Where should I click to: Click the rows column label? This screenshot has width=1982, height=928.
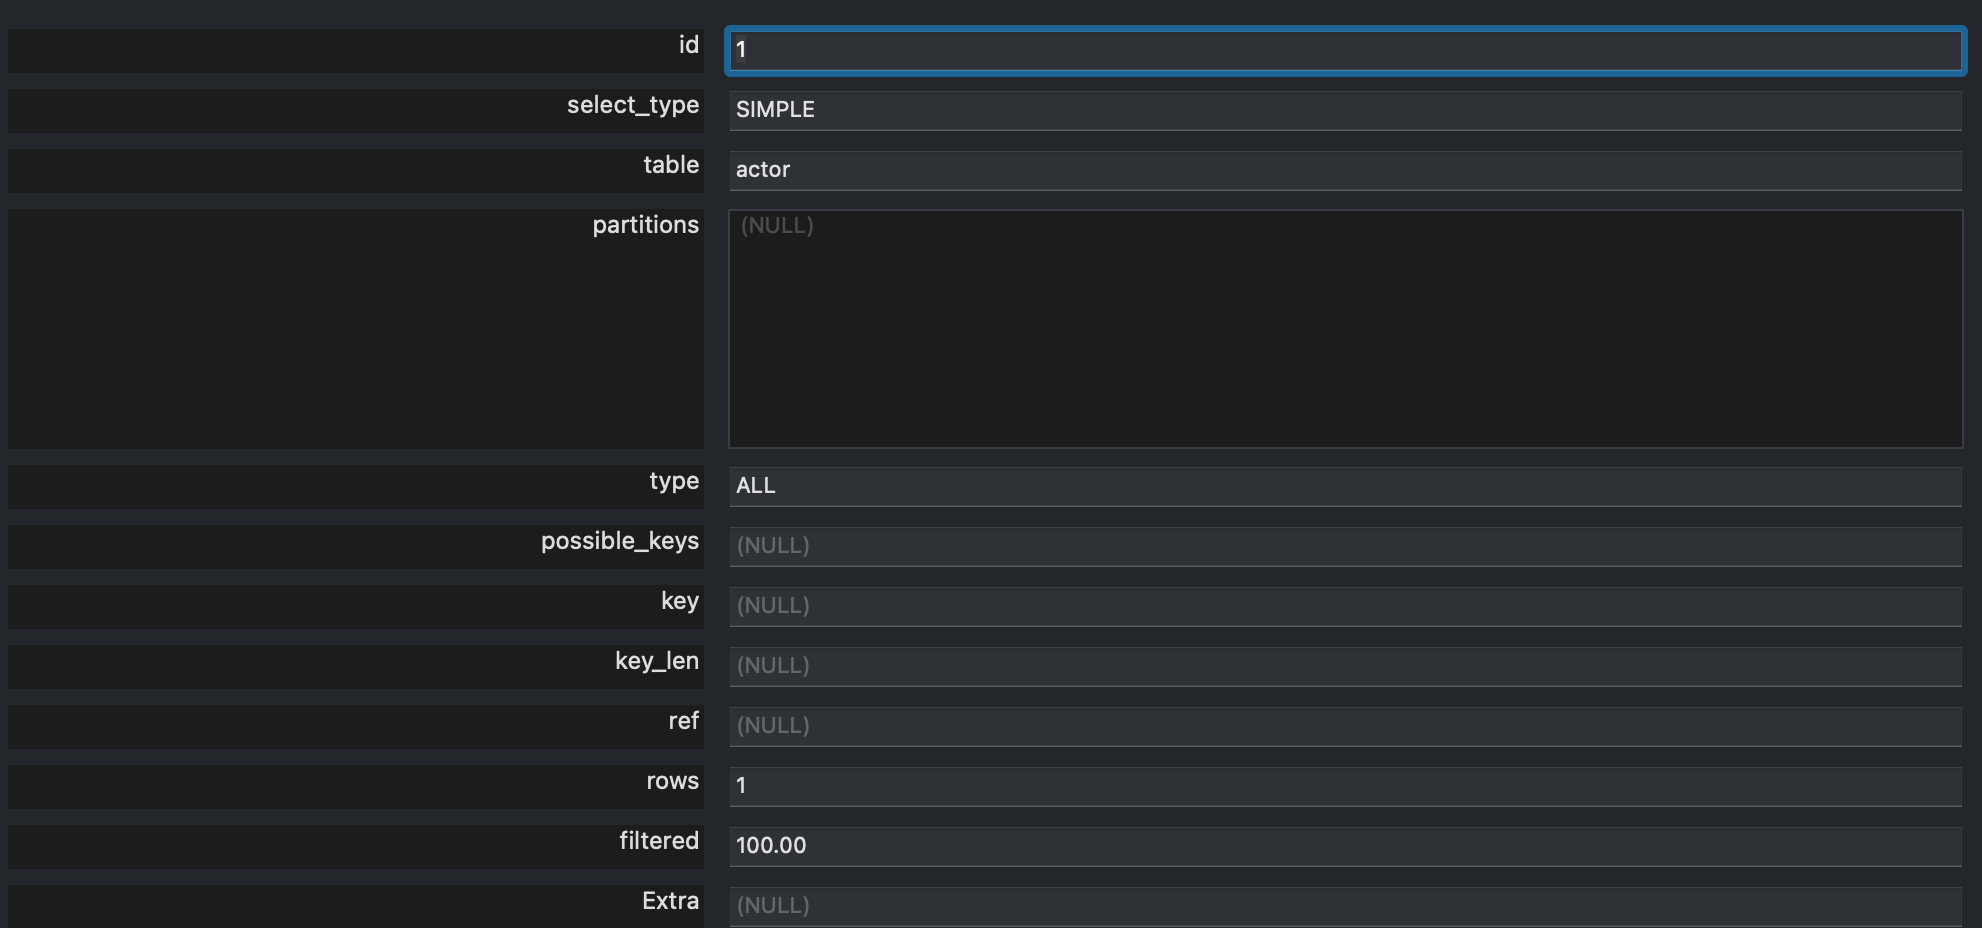(x=672, y=781)
